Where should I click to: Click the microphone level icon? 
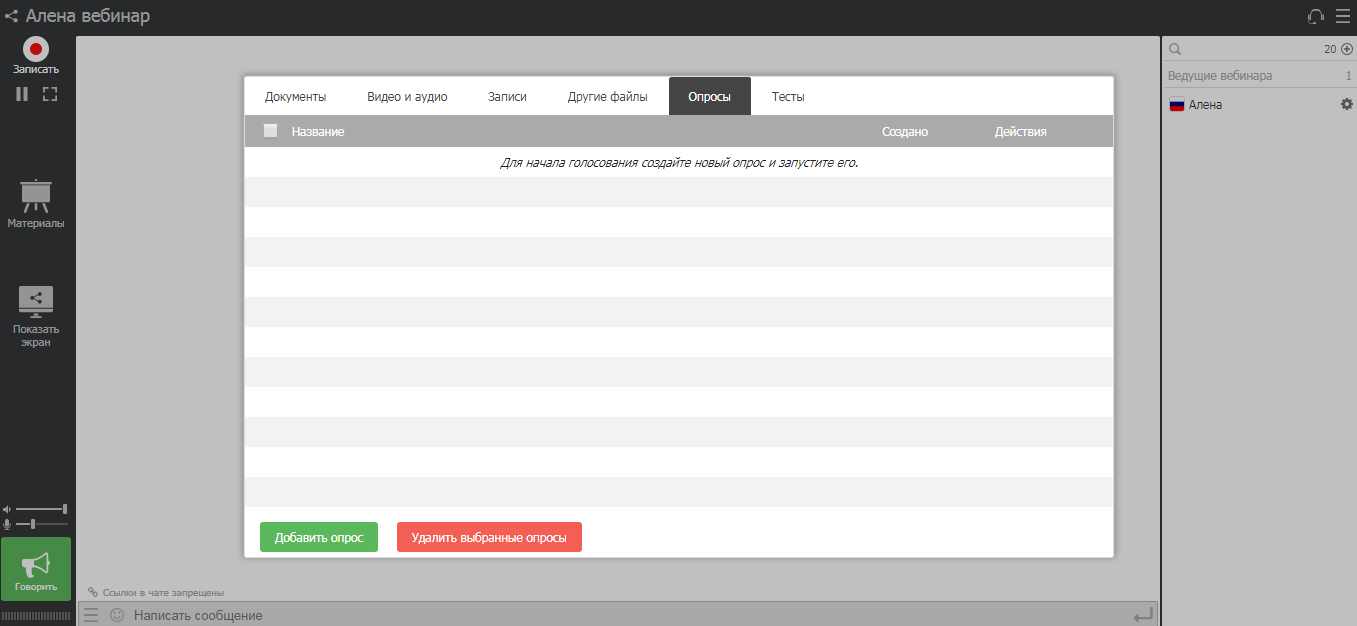pos(7,524)
